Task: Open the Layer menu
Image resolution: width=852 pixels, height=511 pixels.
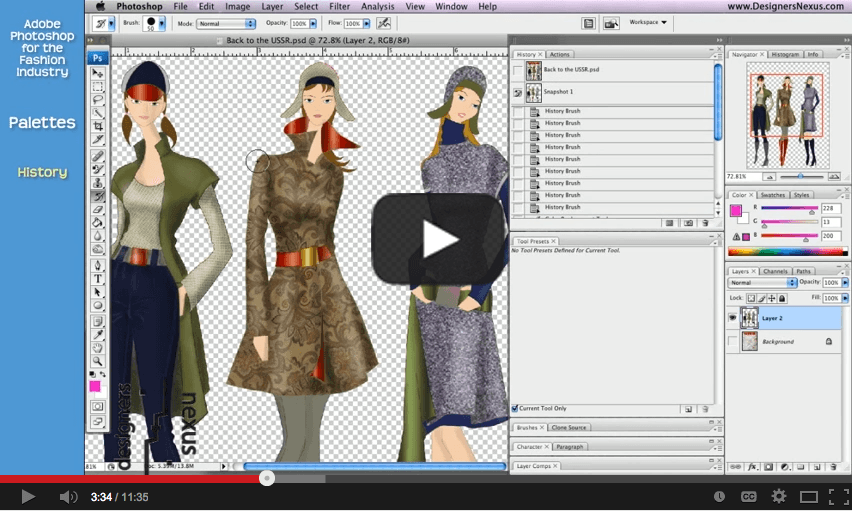Action: click(x=272, y=7)
